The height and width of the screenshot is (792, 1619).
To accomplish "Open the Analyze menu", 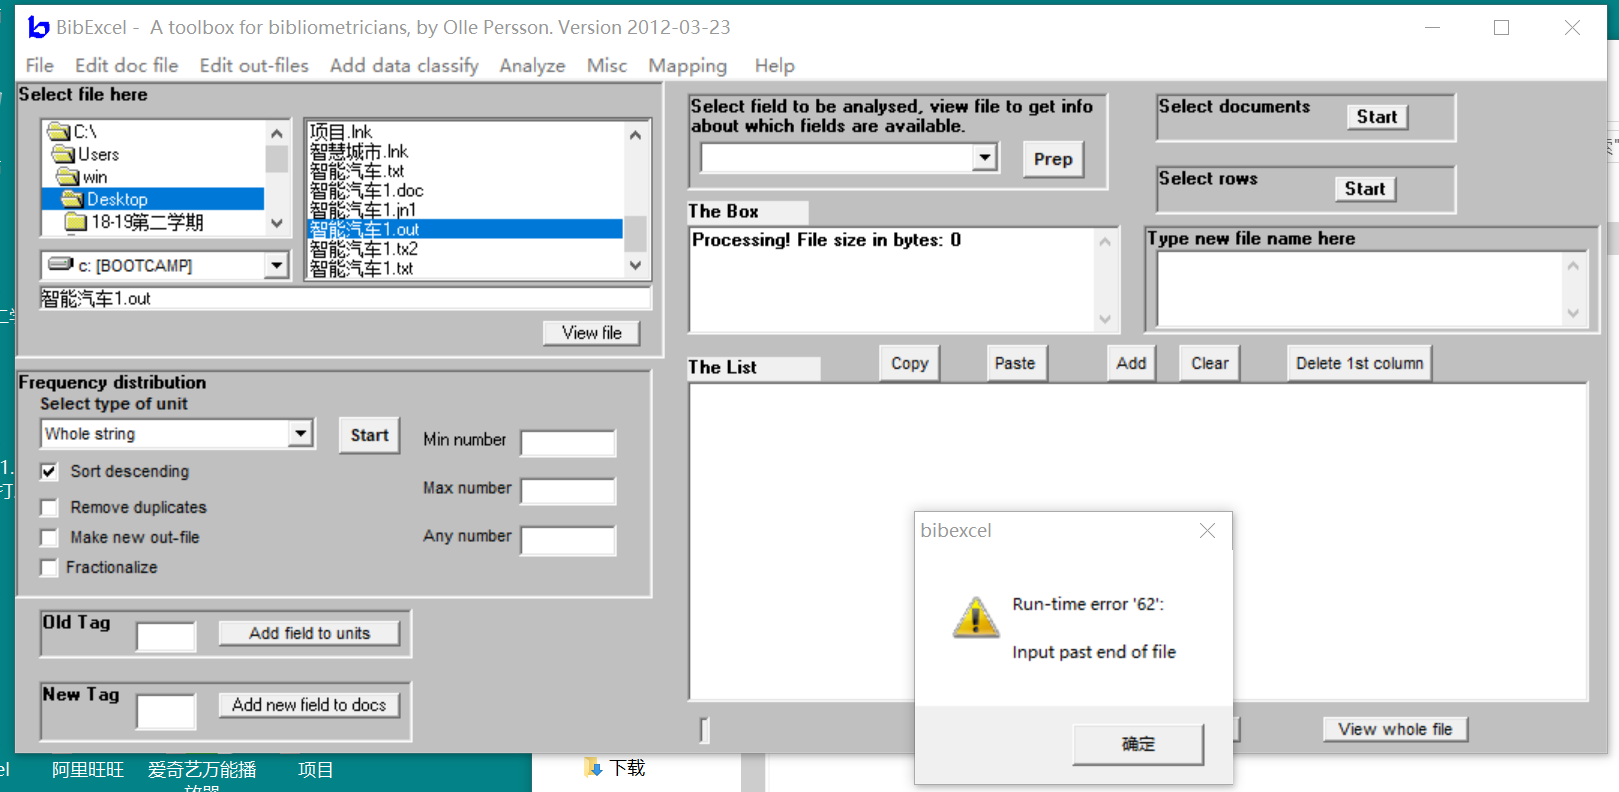I will pyautogui.click(x=532, y=66).
